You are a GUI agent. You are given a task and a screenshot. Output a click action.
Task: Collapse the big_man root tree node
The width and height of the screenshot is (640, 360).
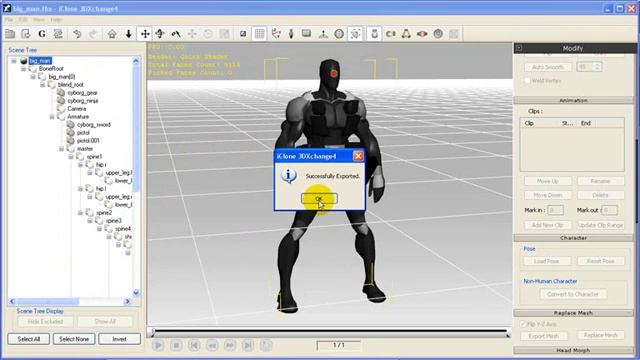click(14, 60)
